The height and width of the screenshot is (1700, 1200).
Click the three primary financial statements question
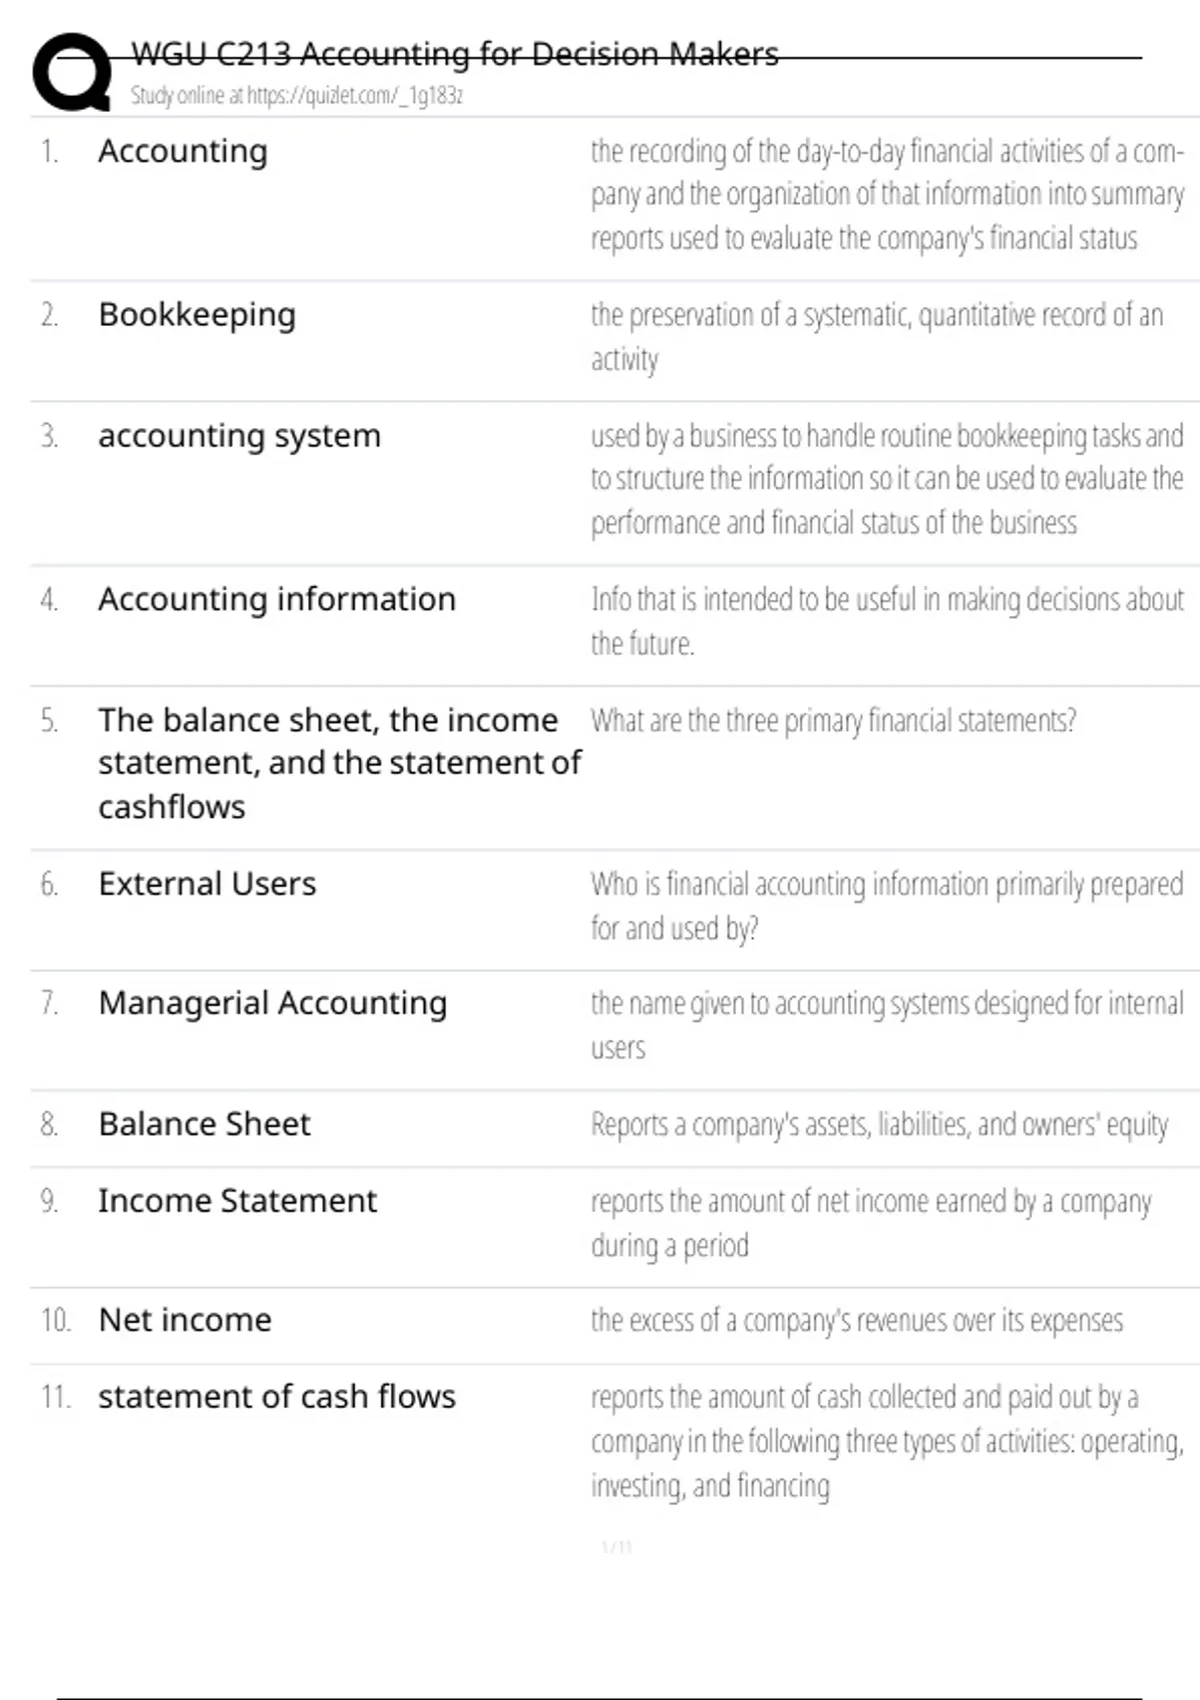[x=833, y=721]
